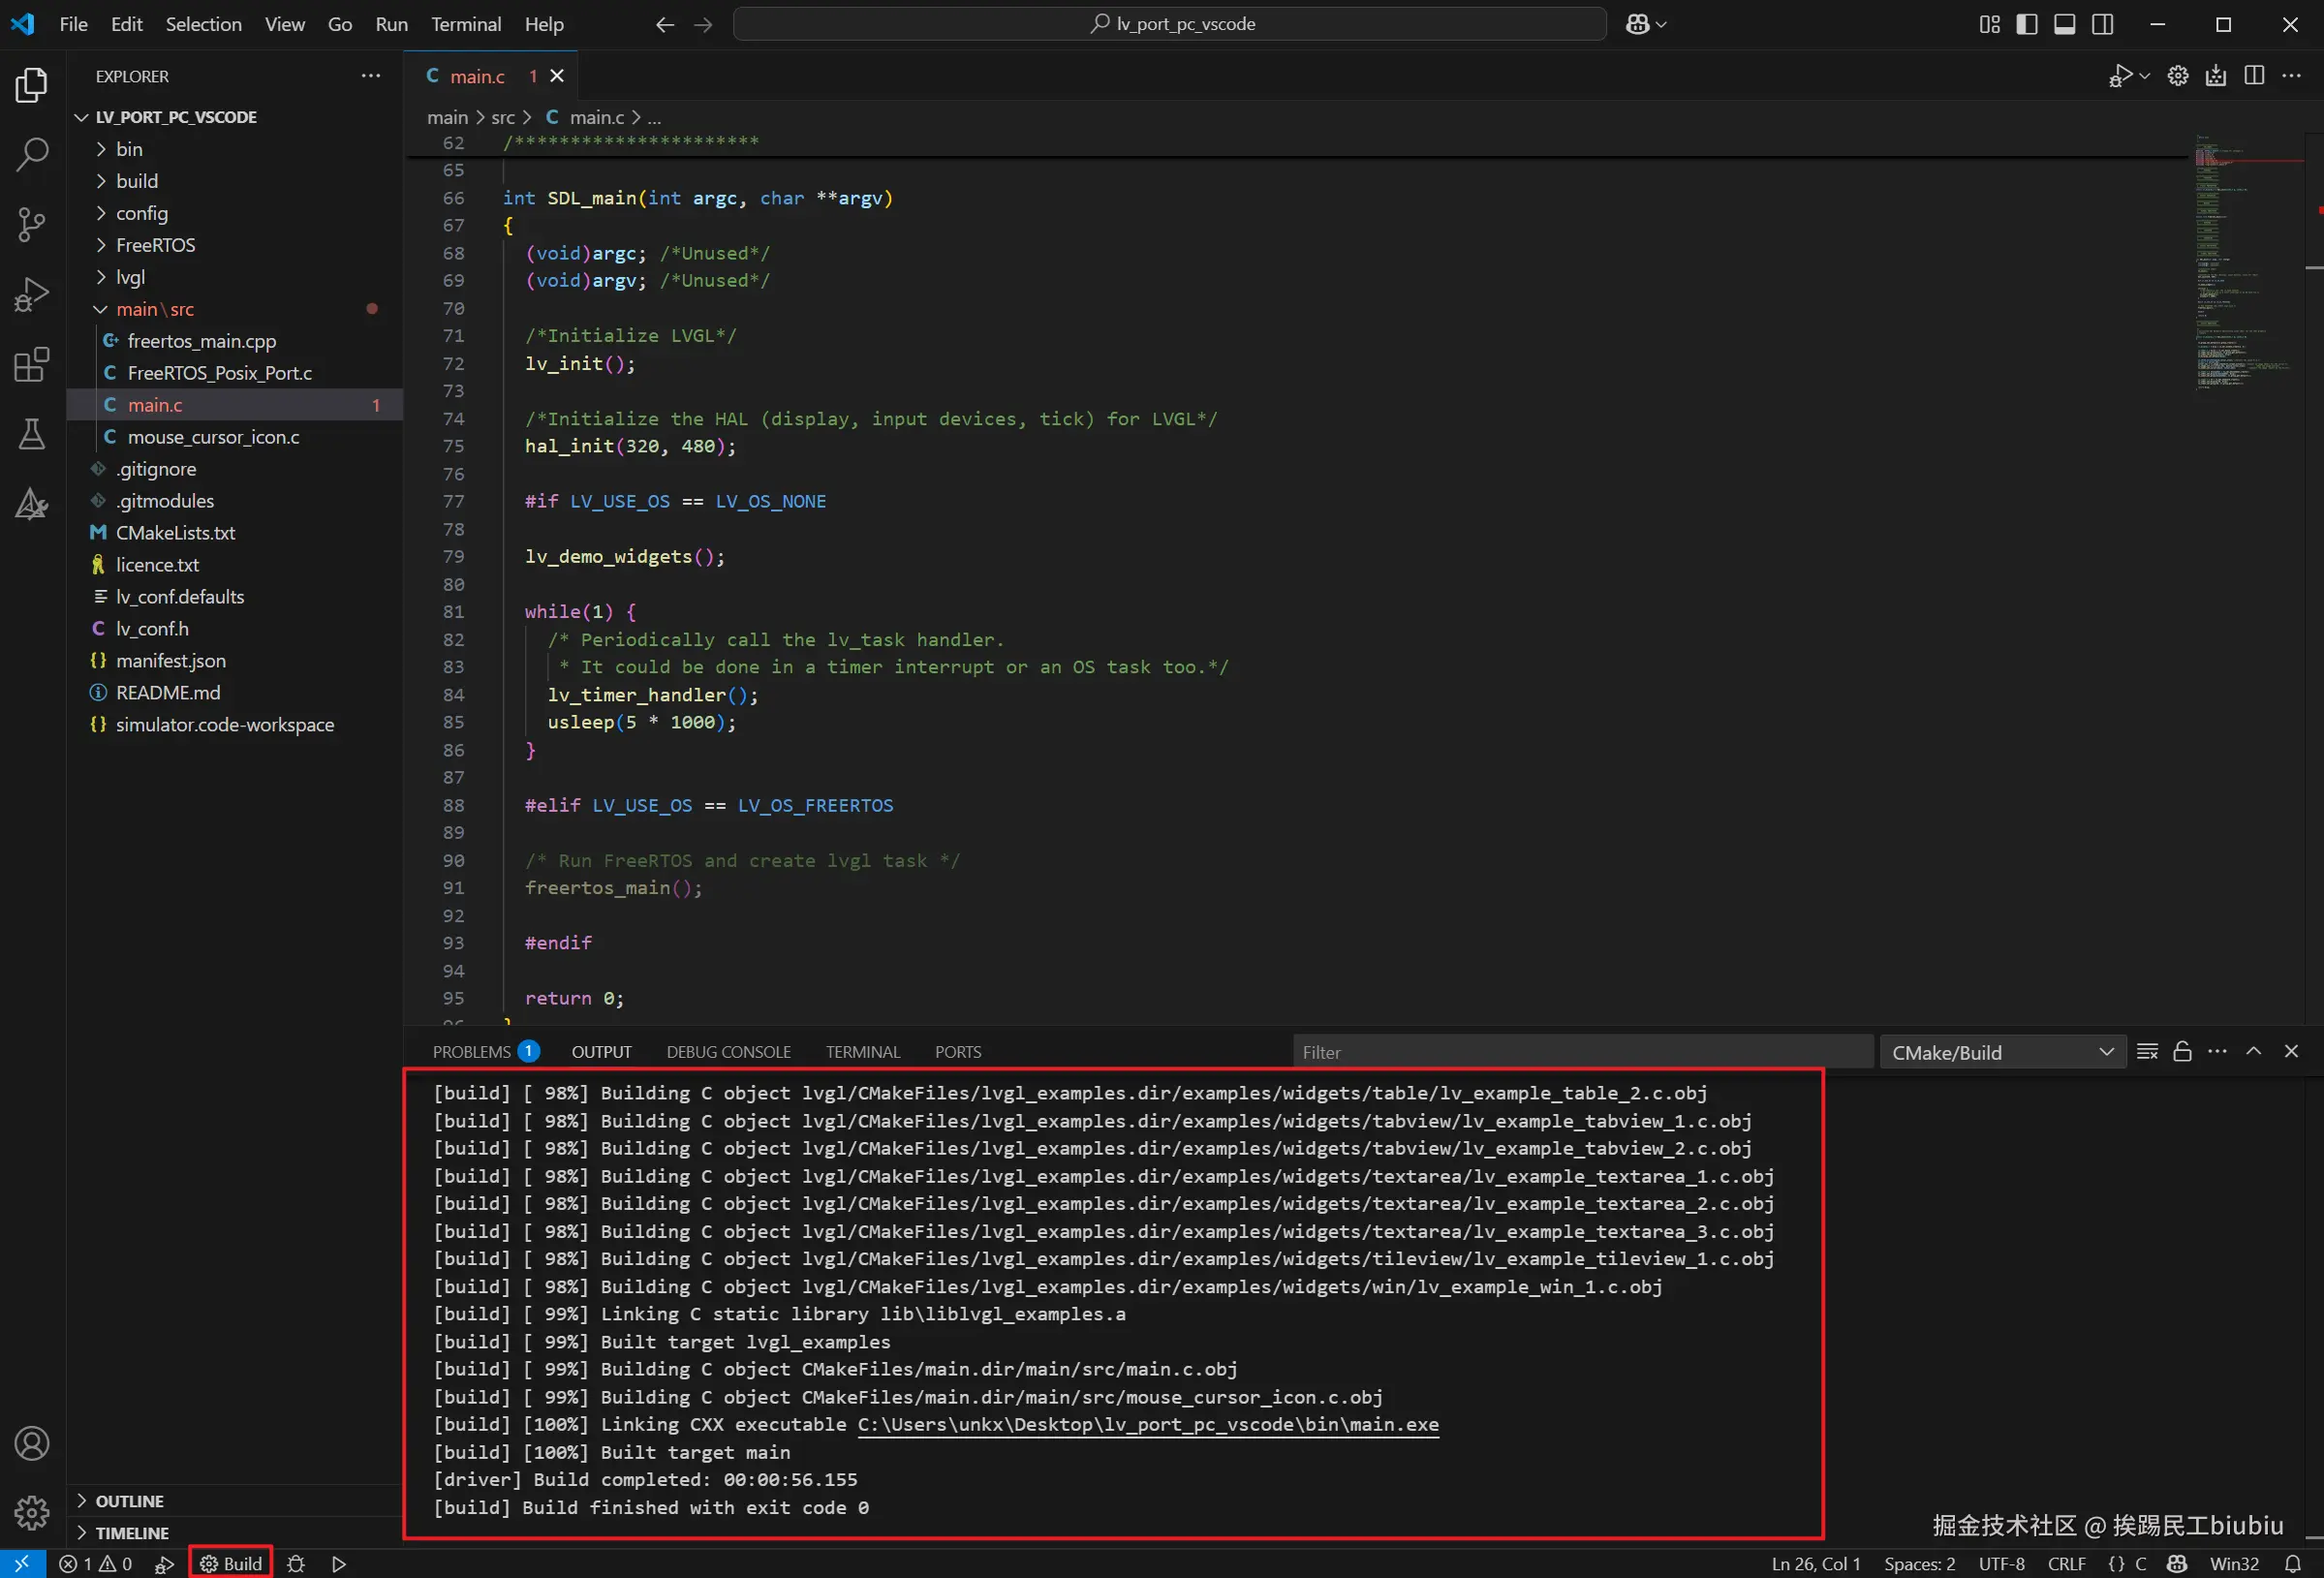Expand the OUTLINE section
This screenshot has width=2324, height=1578.
[x=129, y=1500]
